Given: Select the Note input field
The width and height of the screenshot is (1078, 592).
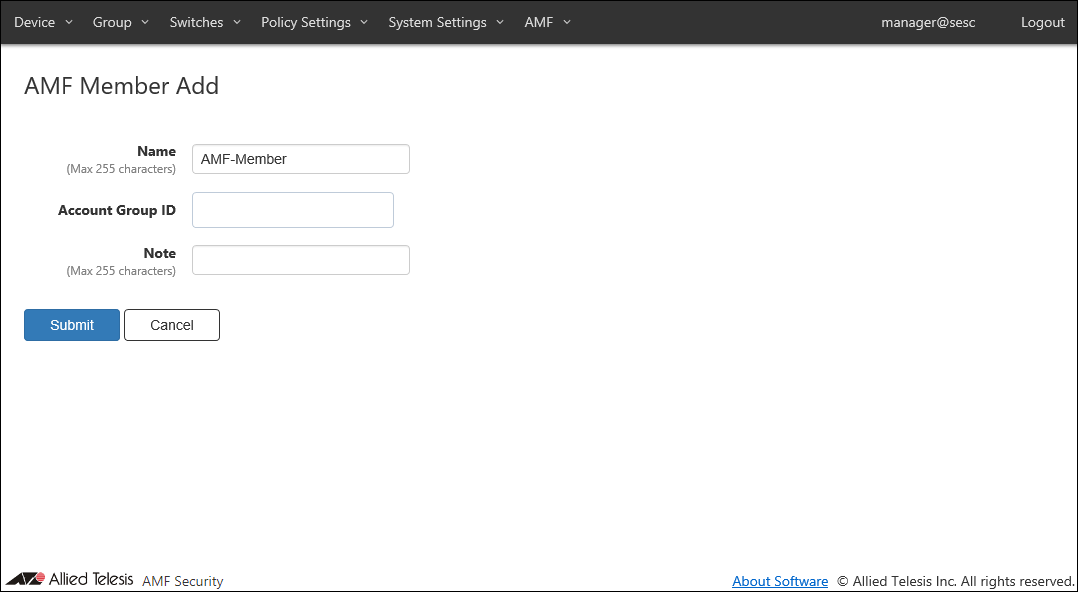Looking at the screenshot, I should pos(300,260).
